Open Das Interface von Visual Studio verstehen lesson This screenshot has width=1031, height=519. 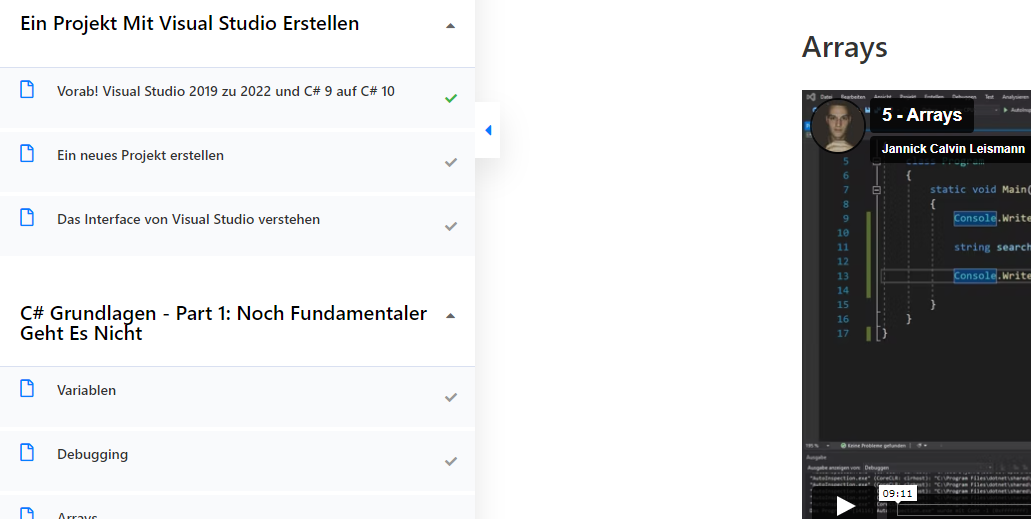click(x=189, y=219)
